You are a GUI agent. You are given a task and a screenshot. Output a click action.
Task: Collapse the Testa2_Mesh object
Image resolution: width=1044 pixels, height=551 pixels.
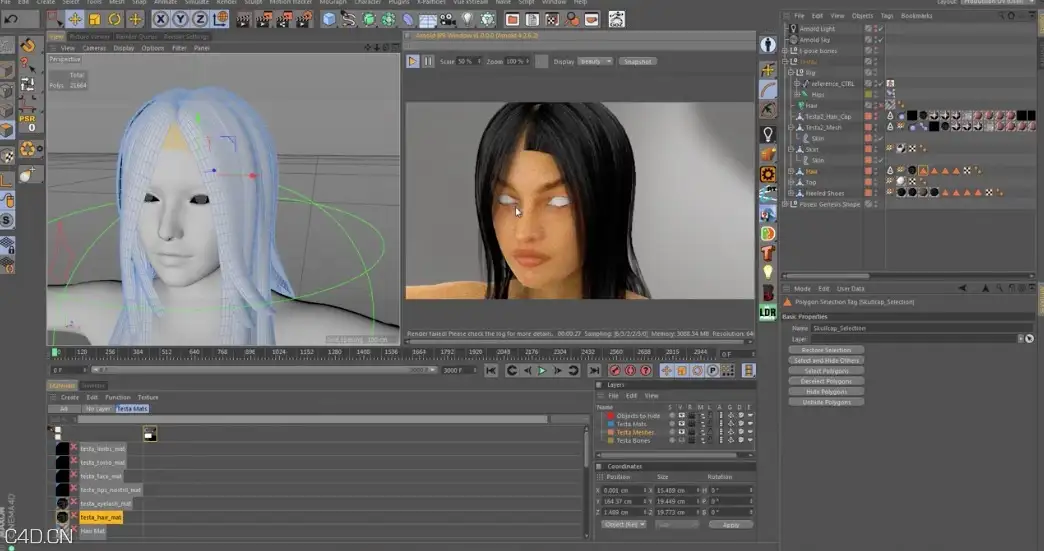coord(791,127)
